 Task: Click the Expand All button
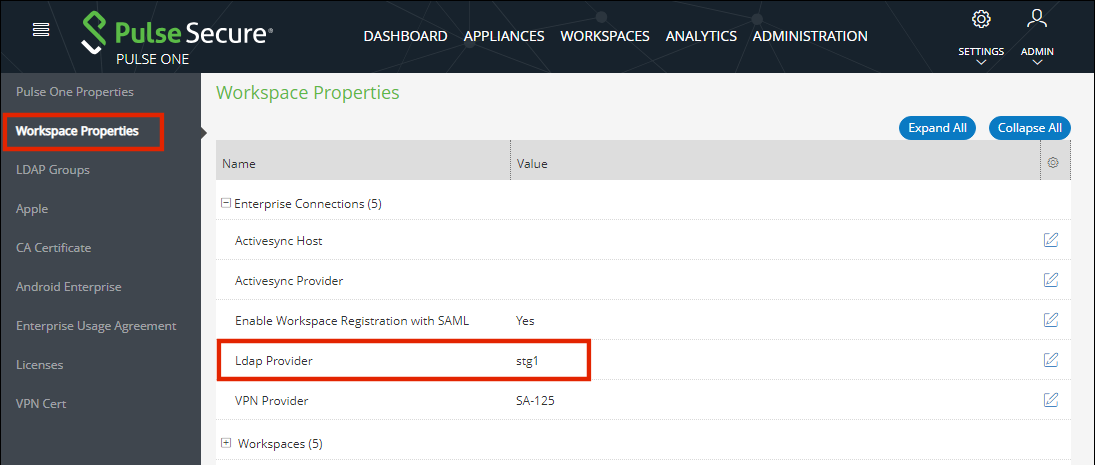click(x=937, y=128)
